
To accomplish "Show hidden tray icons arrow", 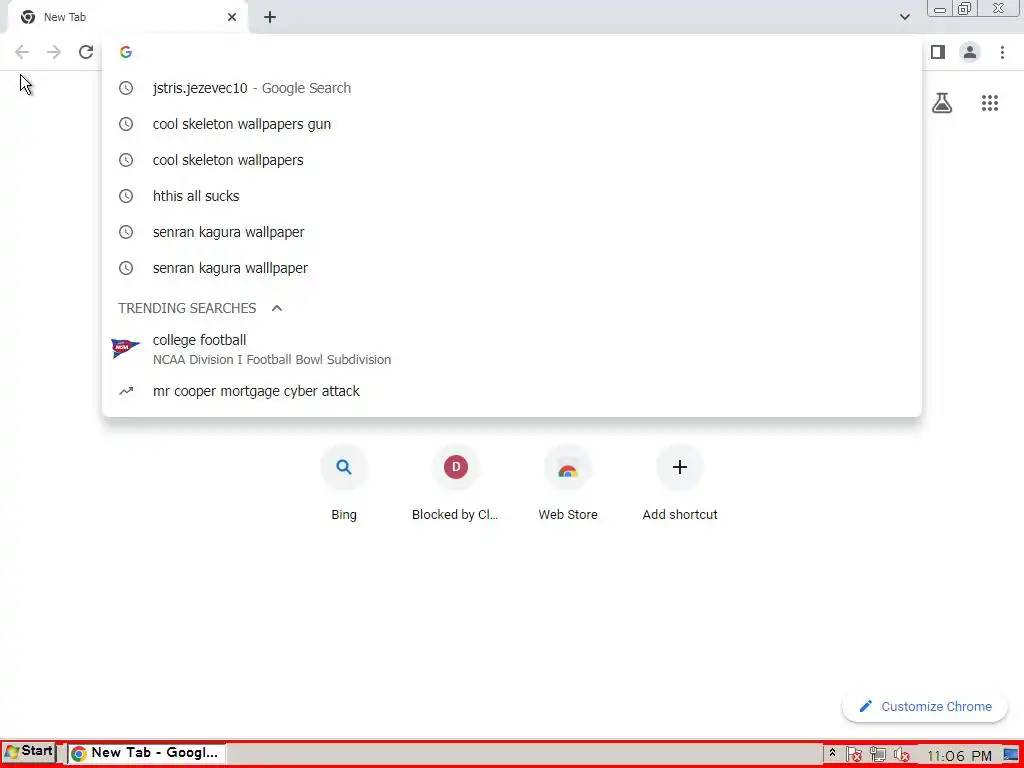I will click(832, 753).
